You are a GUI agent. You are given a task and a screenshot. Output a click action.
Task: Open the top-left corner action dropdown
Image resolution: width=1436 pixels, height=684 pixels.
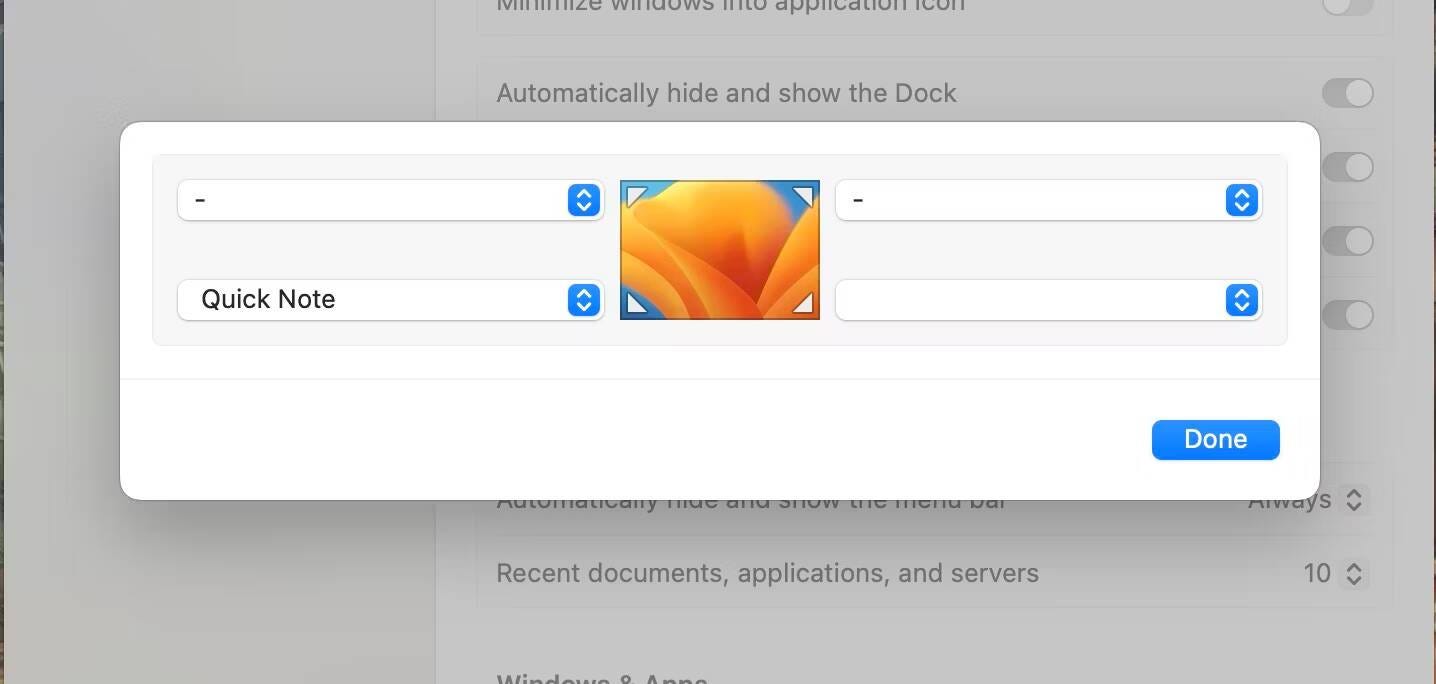(390, 200)
